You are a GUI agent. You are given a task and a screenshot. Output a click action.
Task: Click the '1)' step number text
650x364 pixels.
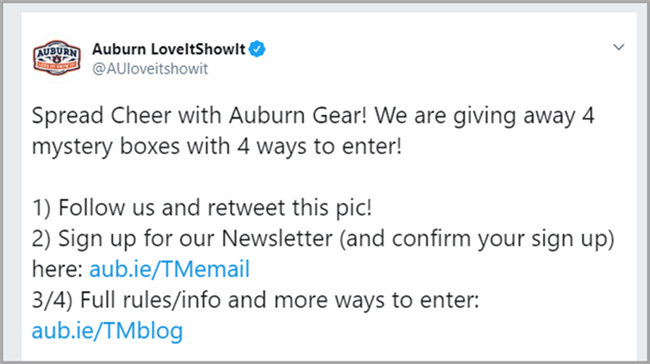tap(41, 208)
